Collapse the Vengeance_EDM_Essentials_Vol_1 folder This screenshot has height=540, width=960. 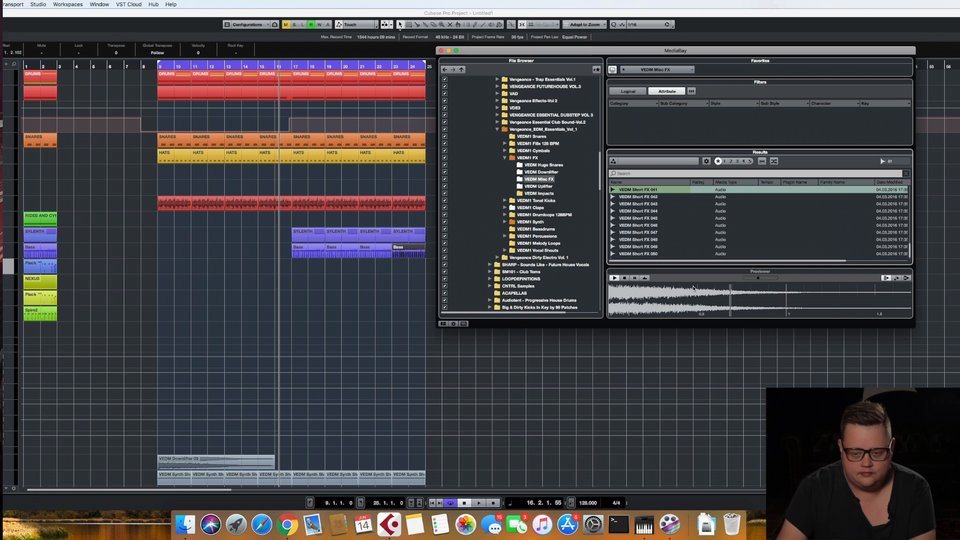497,129
